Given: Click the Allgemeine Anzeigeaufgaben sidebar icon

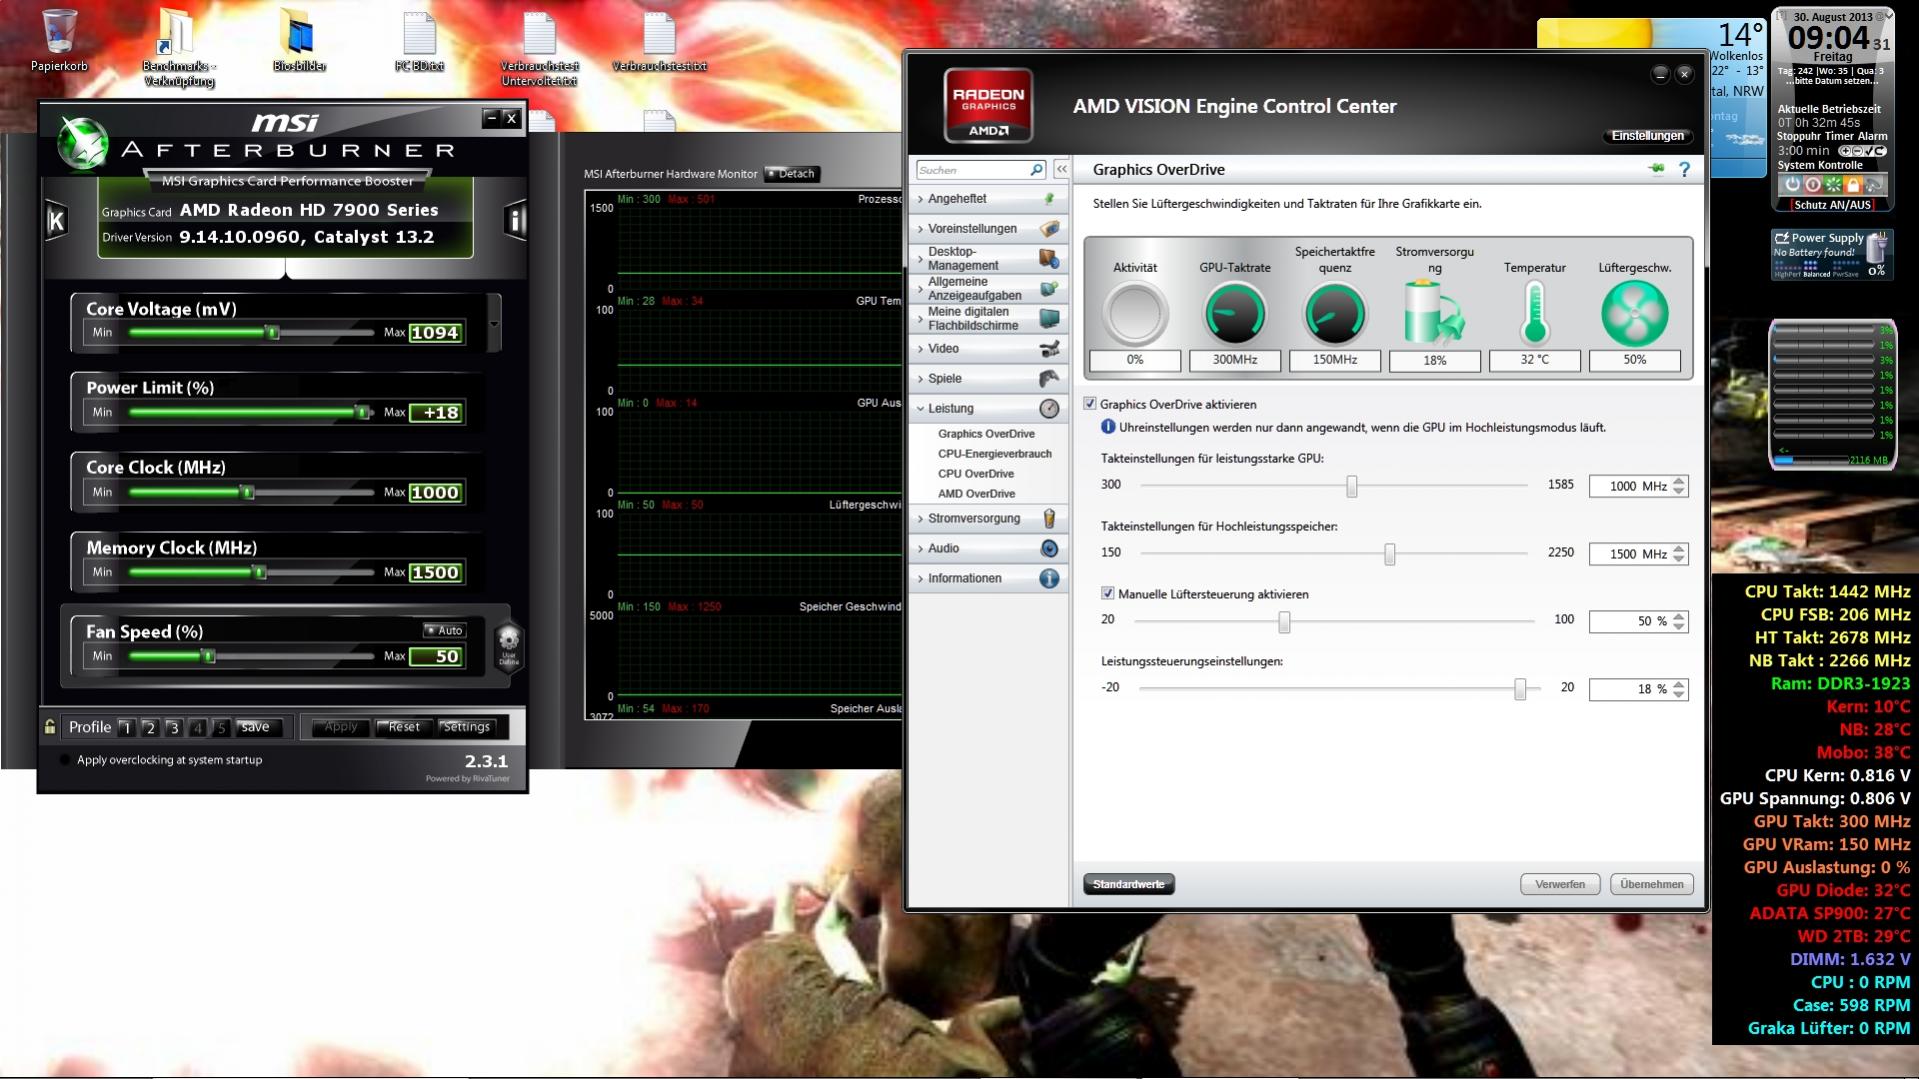Looking at the screenshot, I should (1049, 289).
